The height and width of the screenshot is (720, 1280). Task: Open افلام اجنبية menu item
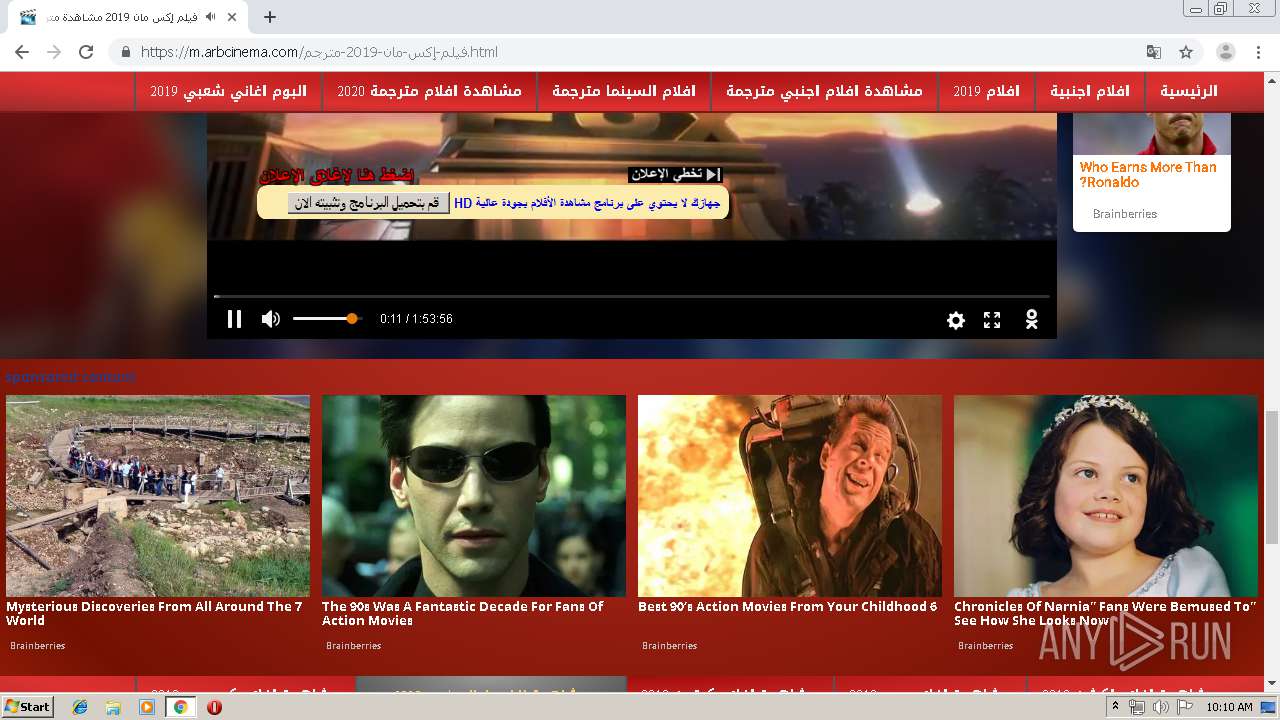tap(1090, 91)
